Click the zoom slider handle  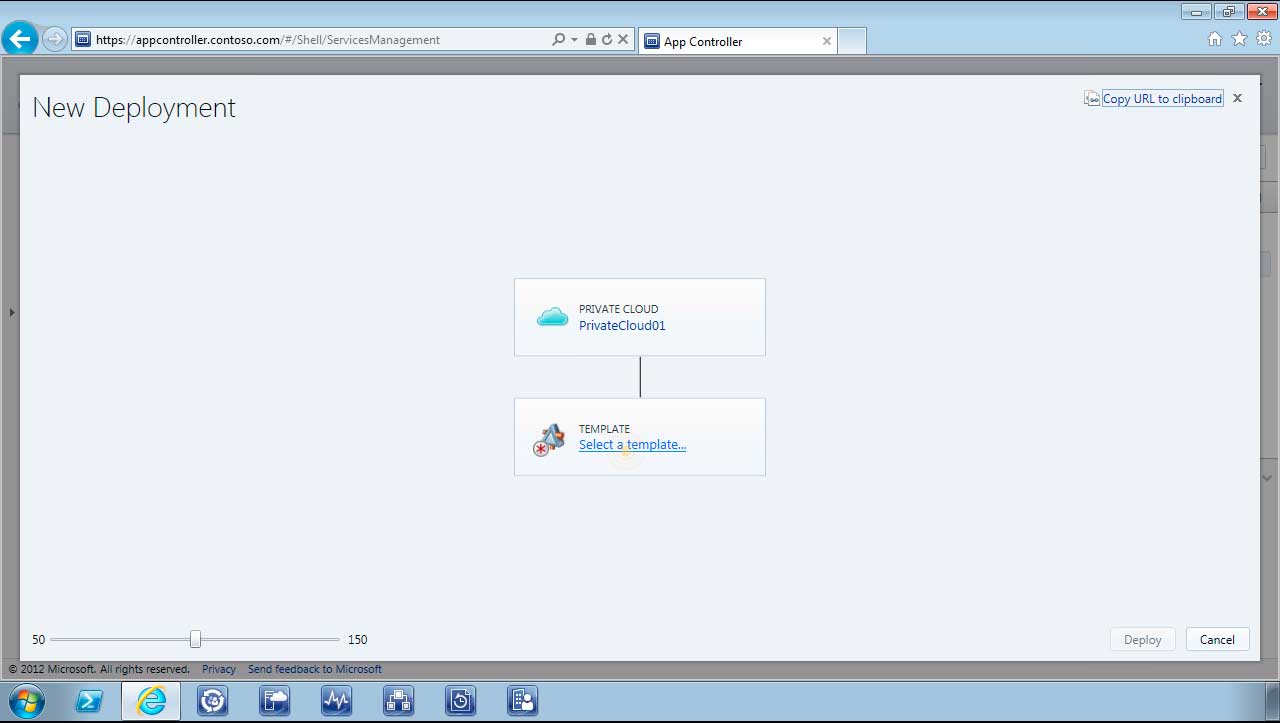point(195,639)
